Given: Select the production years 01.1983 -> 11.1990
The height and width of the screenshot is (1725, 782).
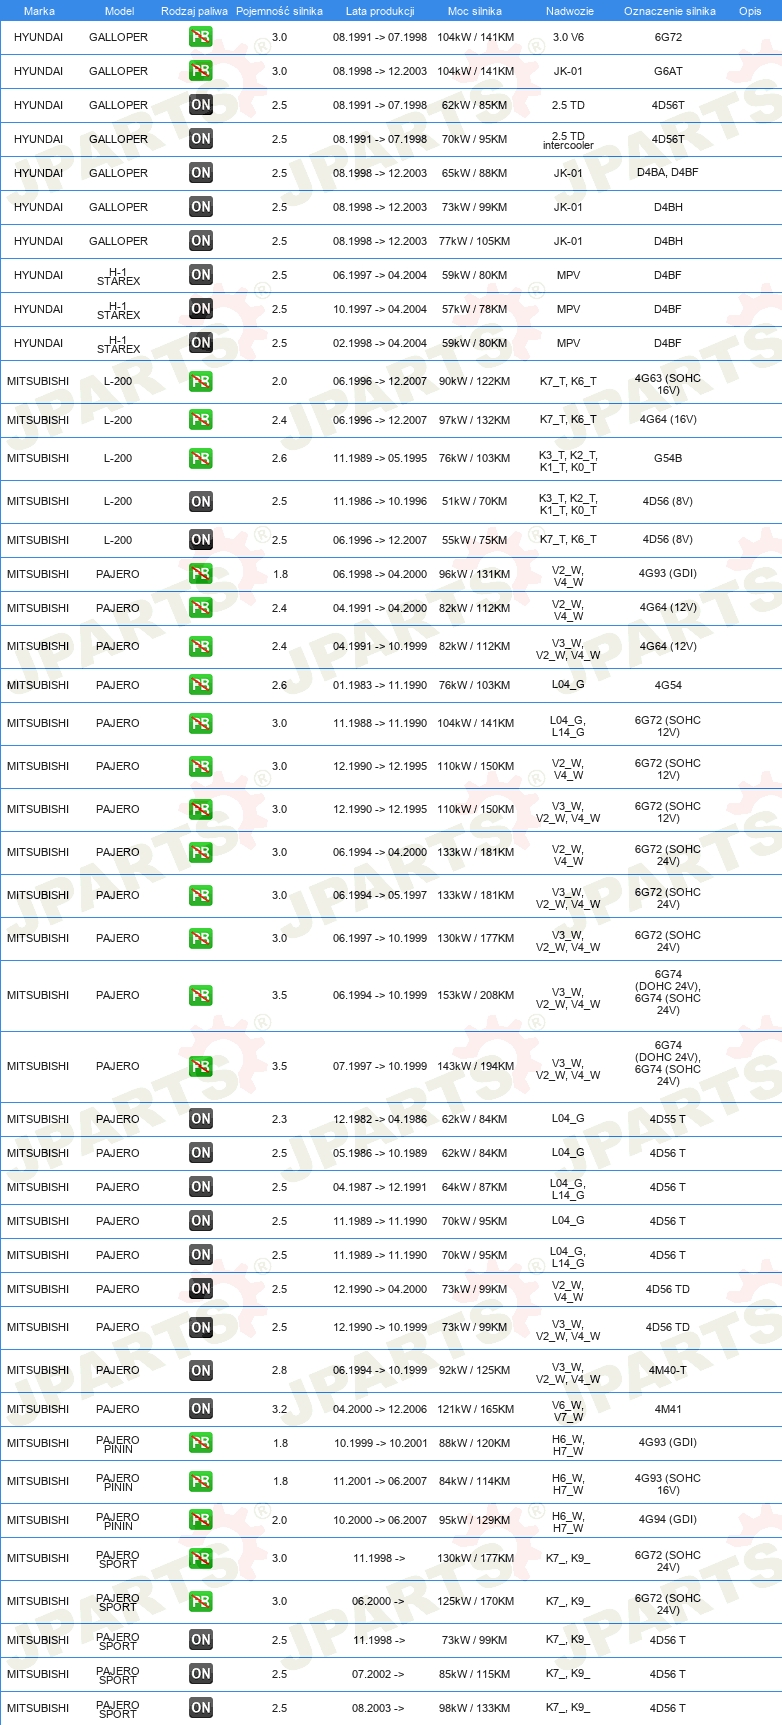Looking at the screenshot, I should [380, 685].
